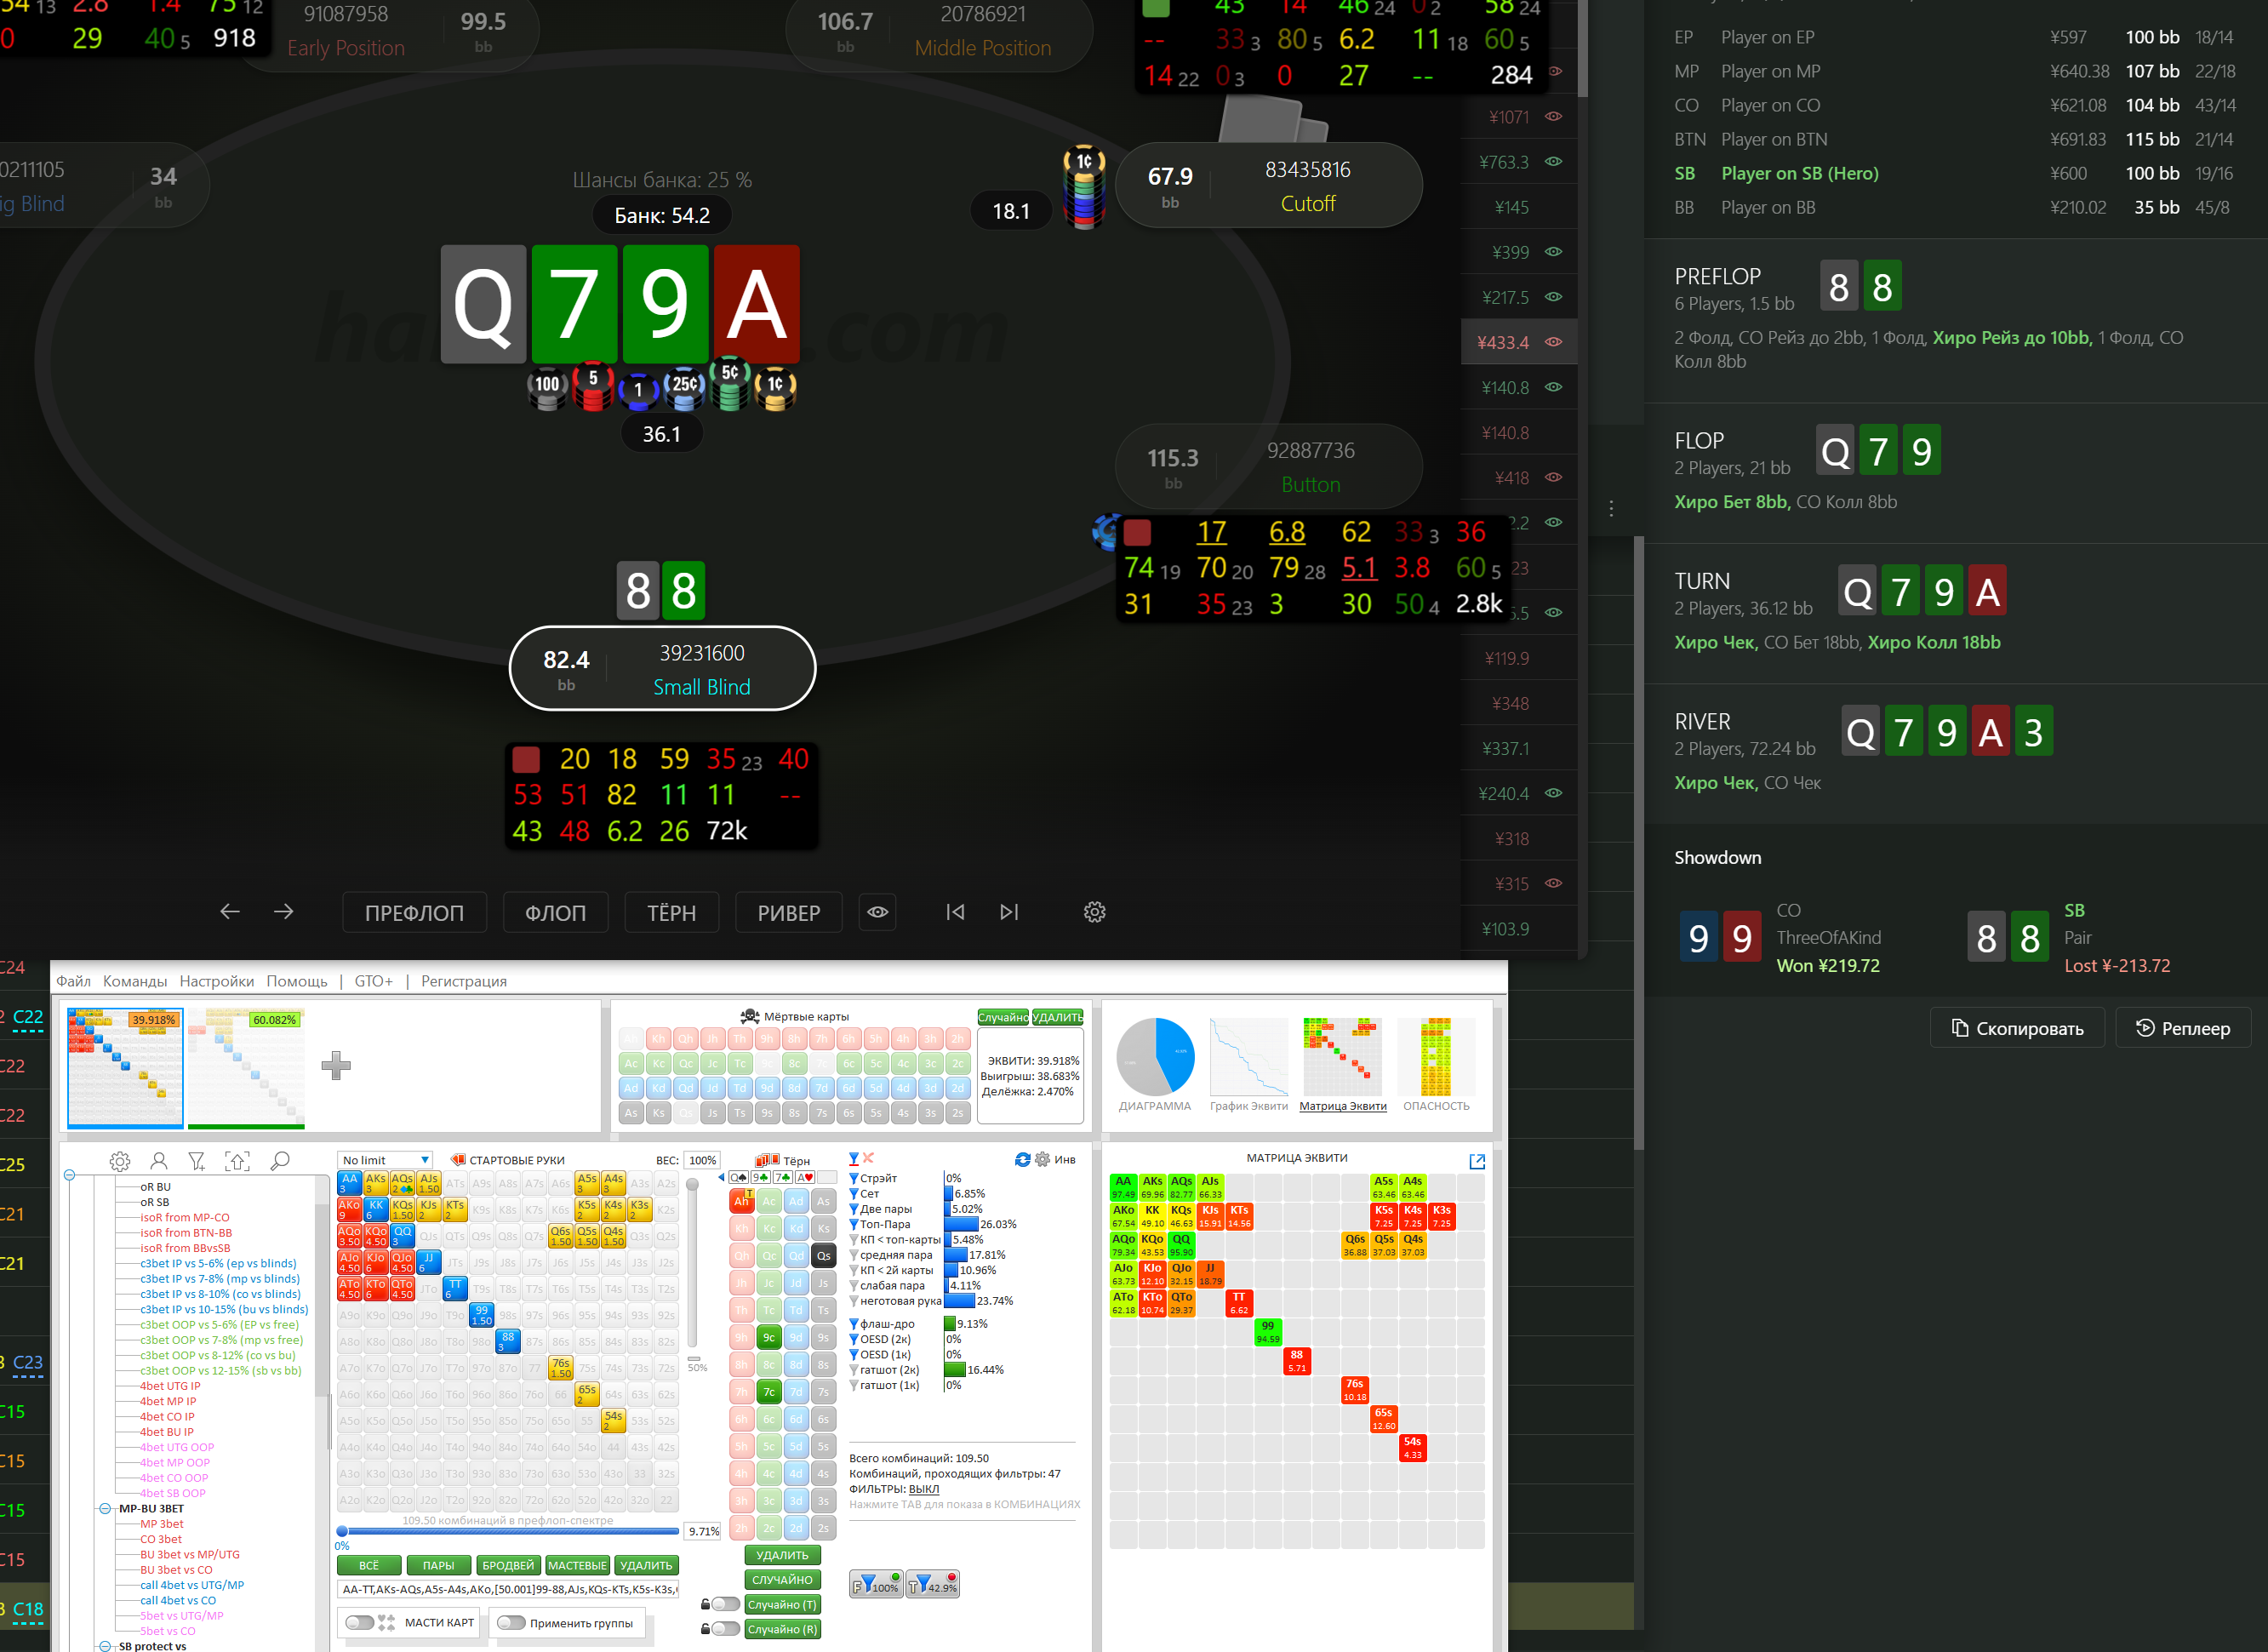Open range tree settings gear
Image resolution: width=2268 pixels, height=1652 pixels.
120,1161
